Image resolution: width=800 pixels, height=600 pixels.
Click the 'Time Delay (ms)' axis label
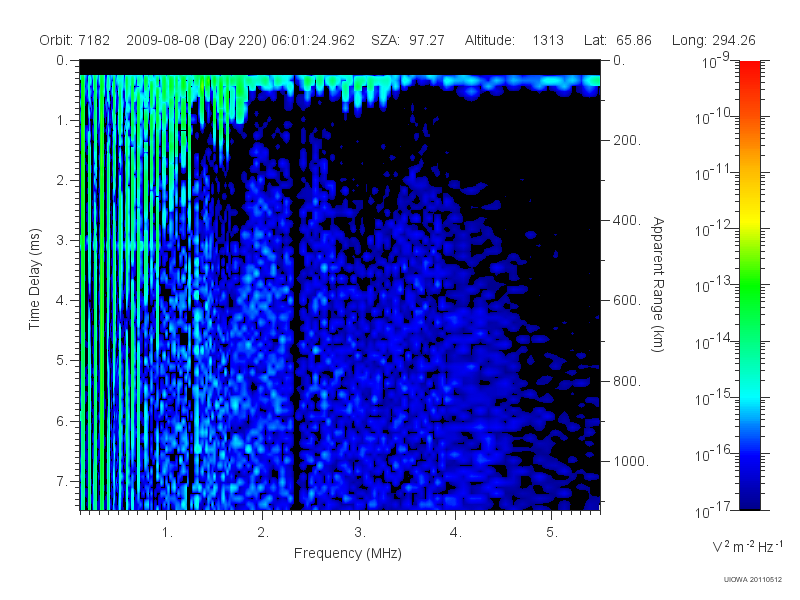(x=34, y=279)
